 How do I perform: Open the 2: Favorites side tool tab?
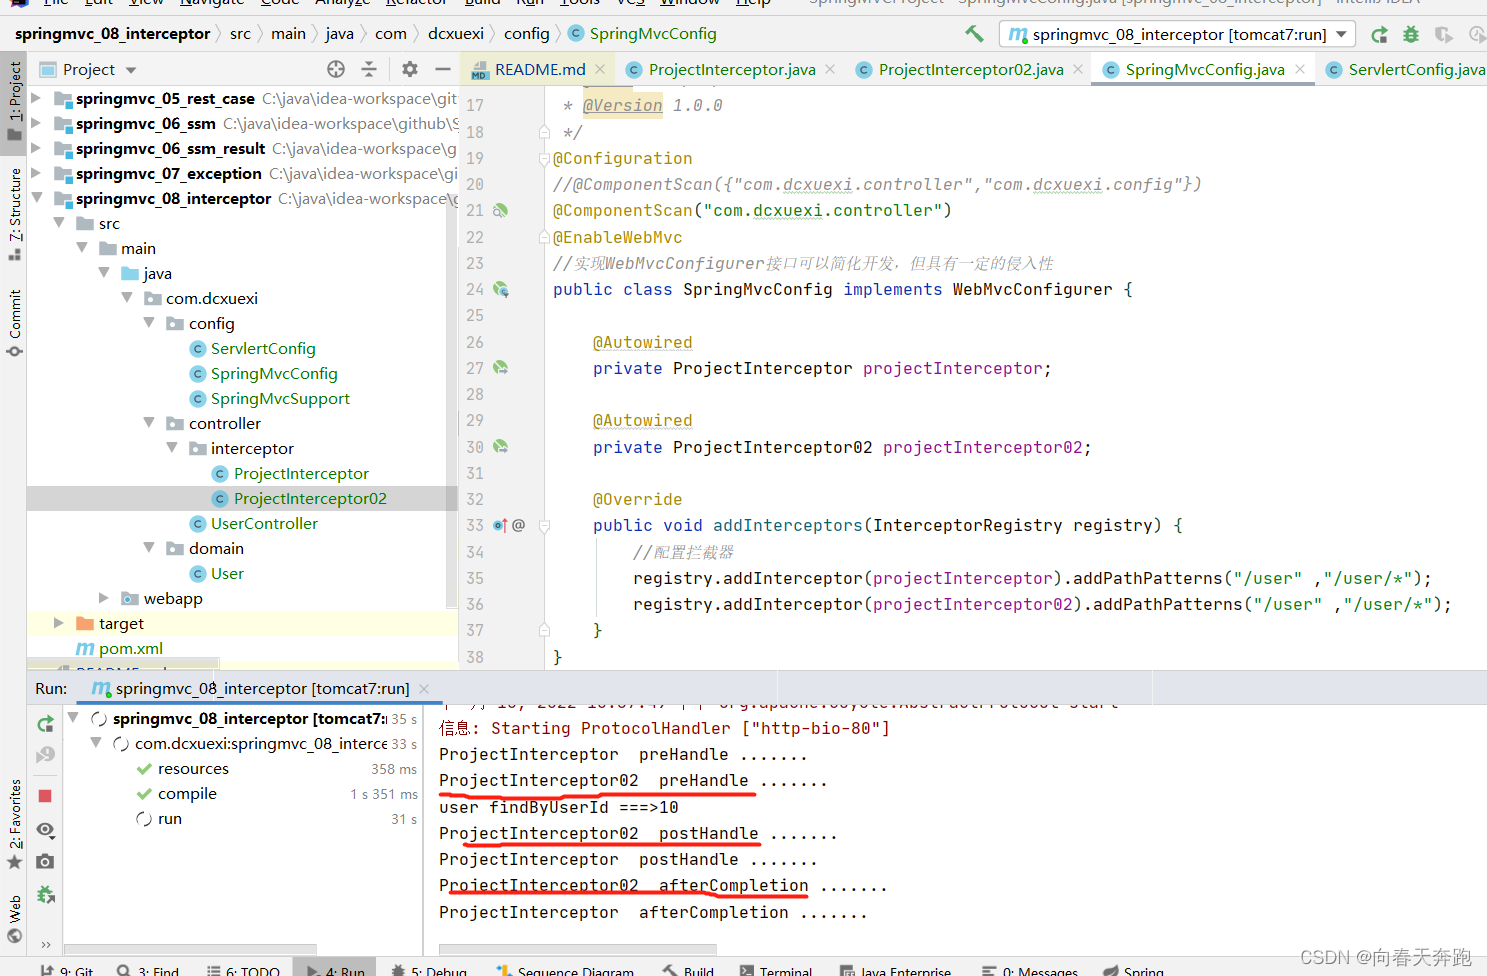(x=14, y=824)
